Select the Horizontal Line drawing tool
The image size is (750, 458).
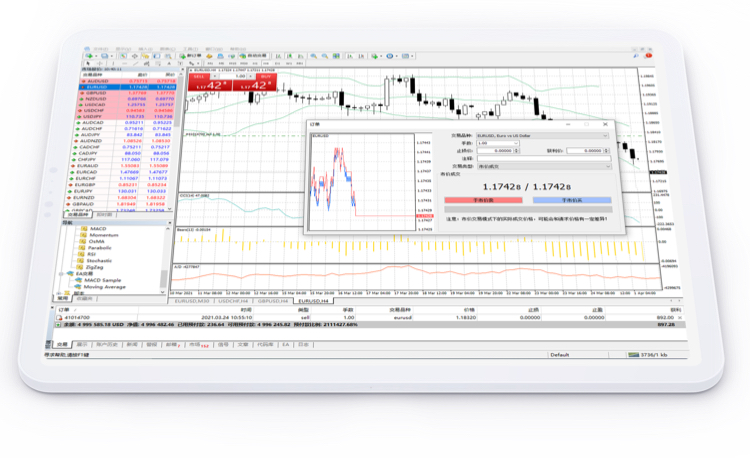pyautogui.click(x=124, y=64)
